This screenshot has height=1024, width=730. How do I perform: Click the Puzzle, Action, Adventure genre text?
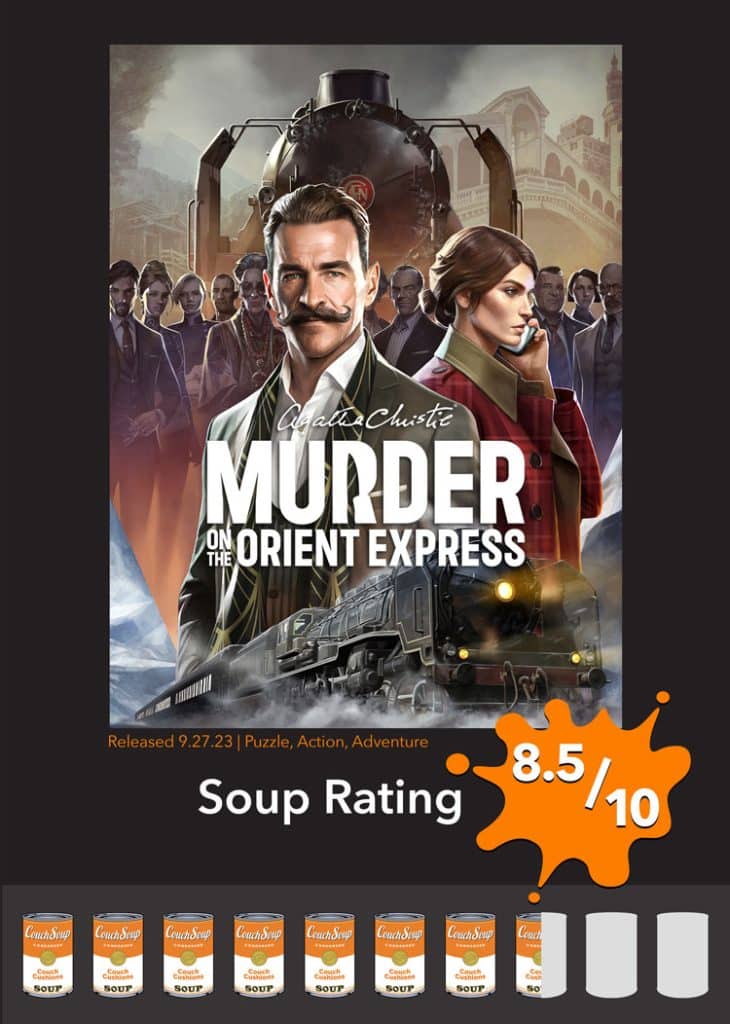coord(336,742)
